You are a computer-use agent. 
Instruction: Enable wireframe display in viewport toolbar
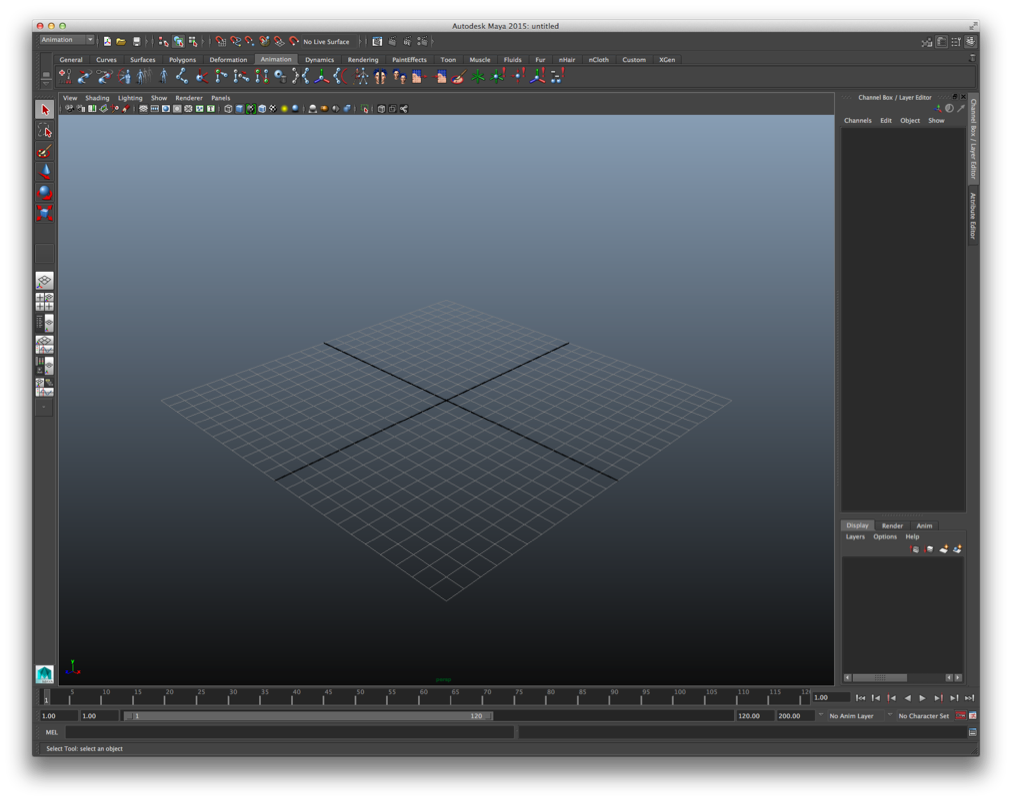pyautogui.click(x=228, y=109)
